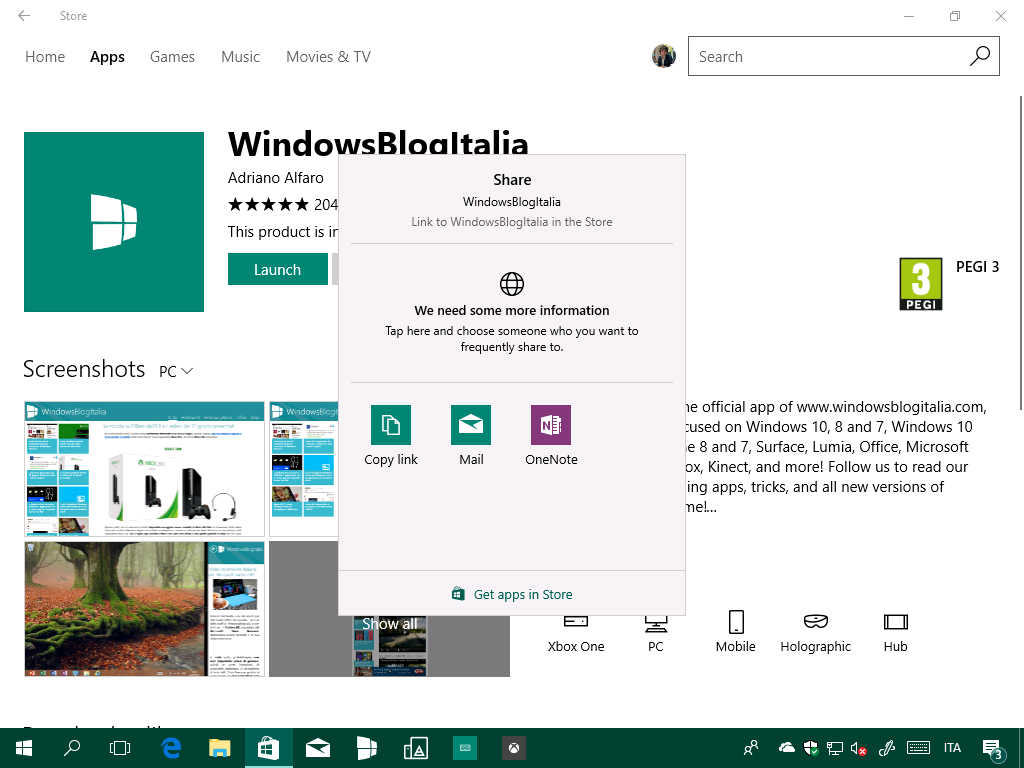Click the page vertical scrollbar
The image size is (1024, 768).
click(x=1020, y=253)
